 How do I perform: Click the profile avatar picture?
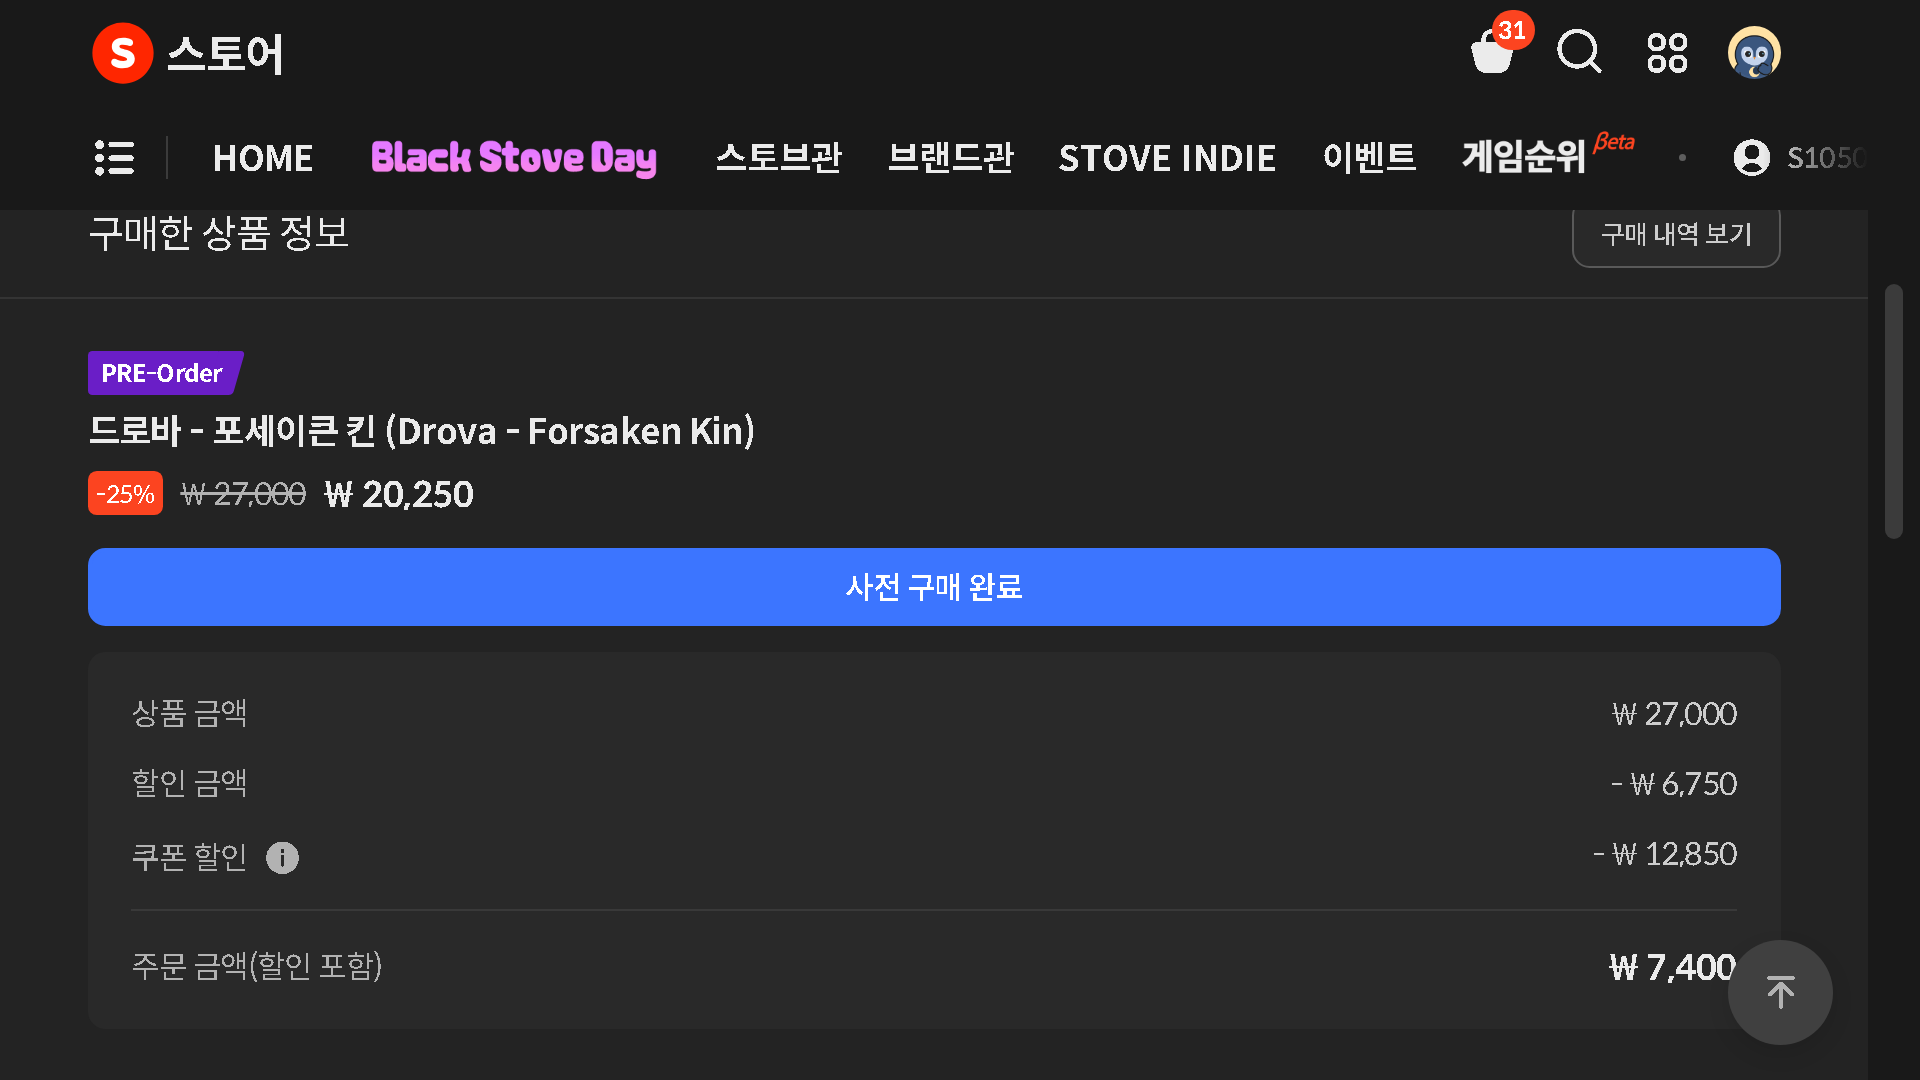coord(1754,53)
